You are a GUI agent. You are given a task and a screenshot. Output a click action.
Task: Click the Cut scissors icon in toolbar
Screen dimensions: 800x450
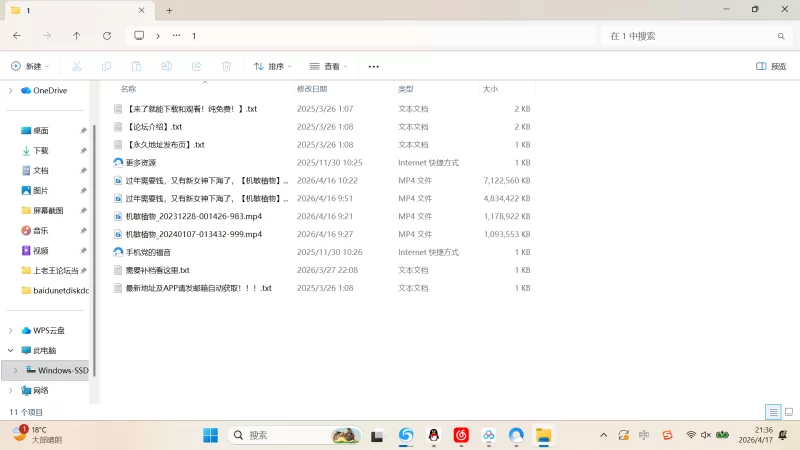[x=77, y=66]
